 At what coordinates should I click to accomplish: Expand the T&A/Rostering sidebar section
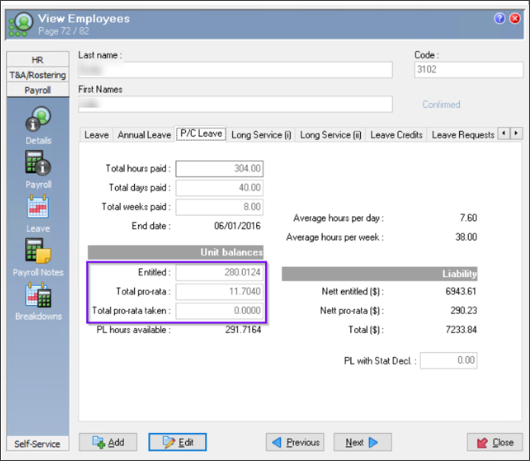click(x=38, y=75)
